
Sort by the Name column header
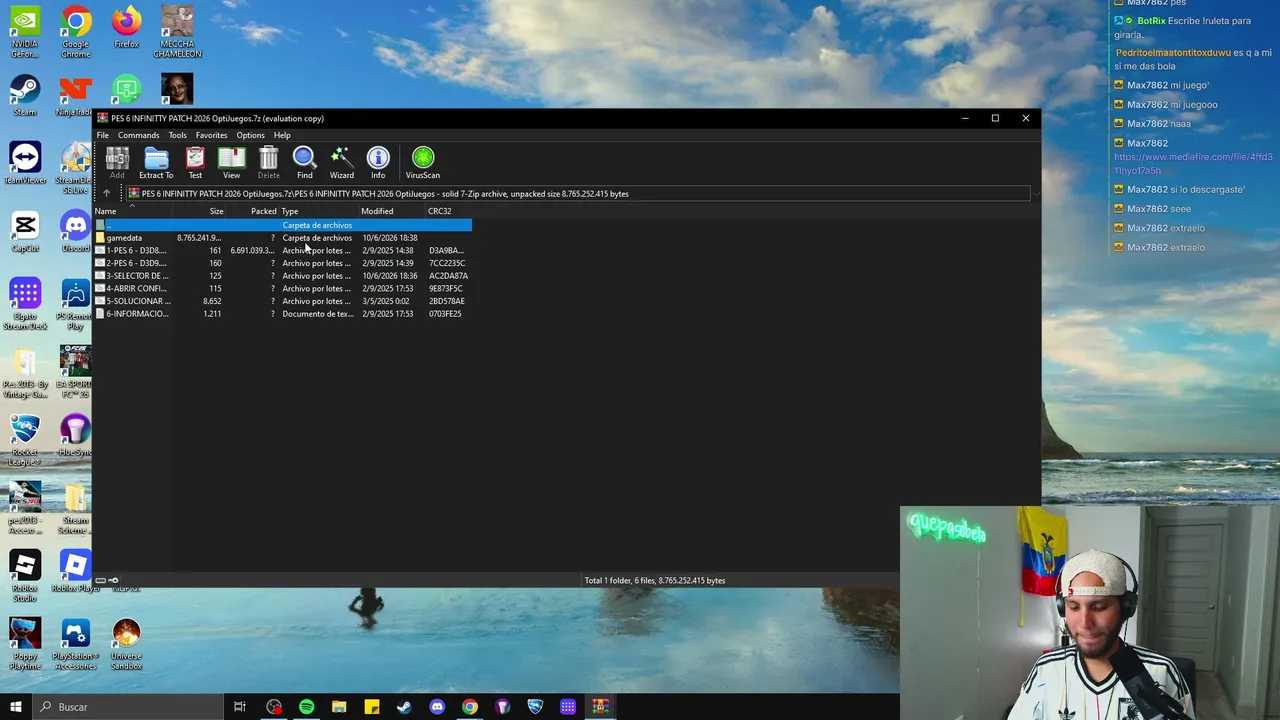click(x=132, y=211)
